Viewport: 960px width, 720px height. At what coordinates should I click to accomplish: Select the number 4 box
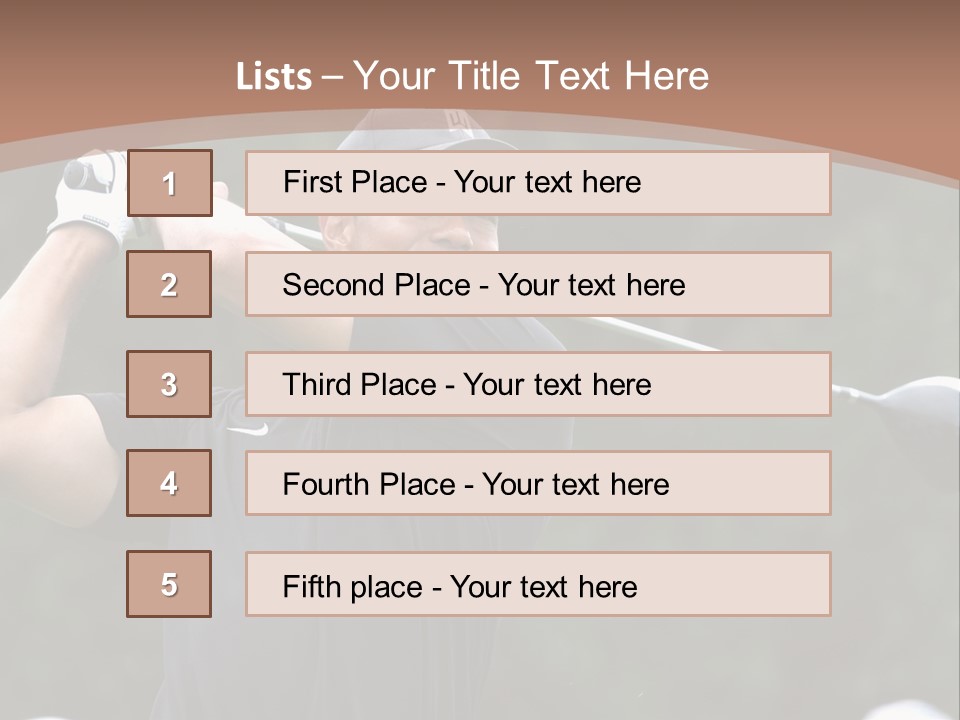tap(169, 483)
